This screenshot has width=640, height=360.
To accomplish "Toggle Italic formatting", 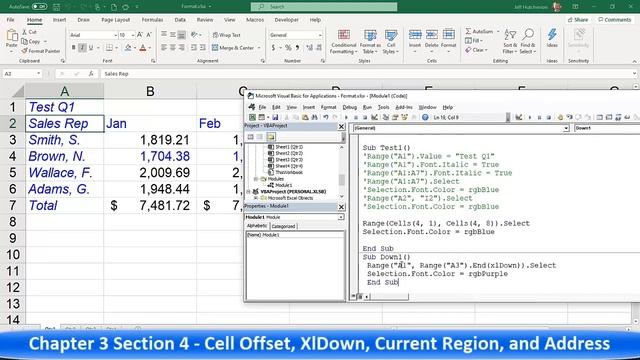I will (x=82, y=48).
